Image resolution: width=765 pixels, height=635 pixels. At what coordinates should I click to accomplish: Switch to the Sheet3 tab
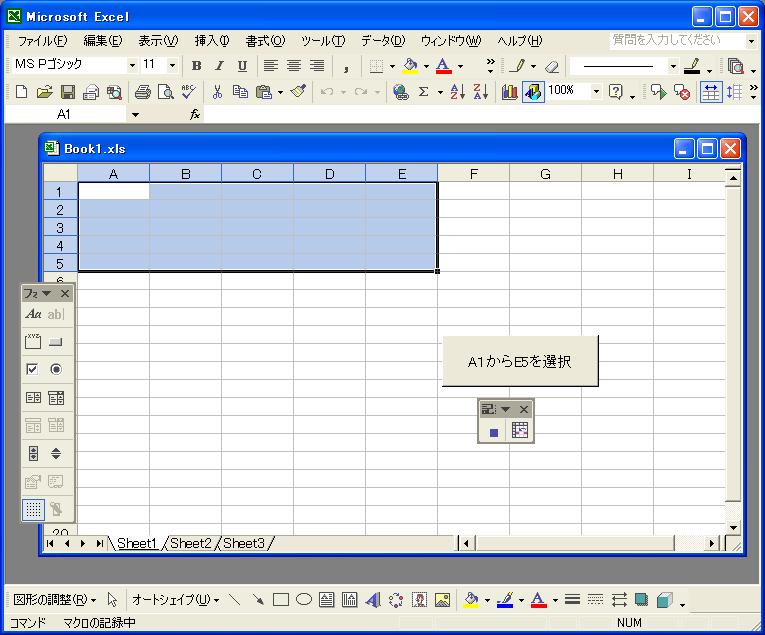[244, 543]
